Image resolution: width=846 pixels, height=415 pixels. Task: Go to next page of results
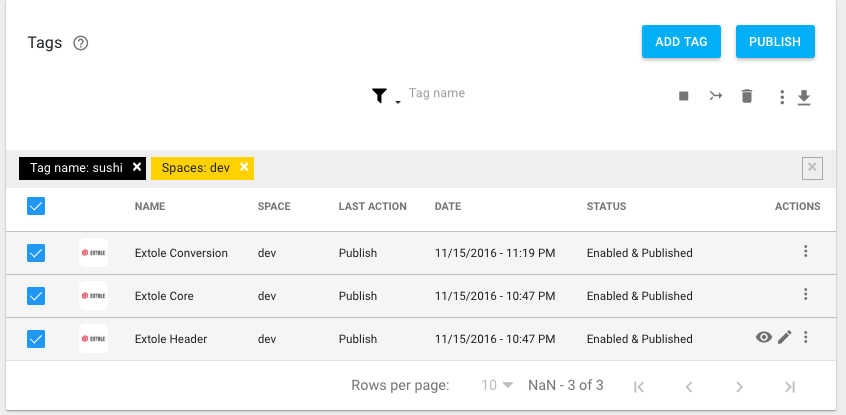[740, 386]
